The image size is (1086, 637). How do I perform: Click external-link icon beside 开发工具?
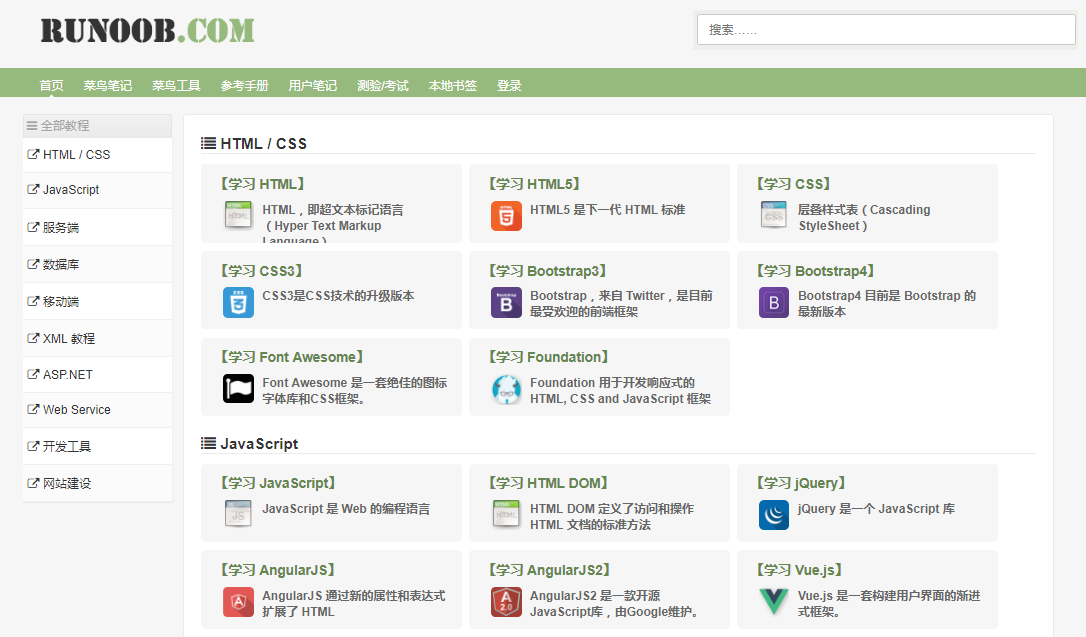[33, 446]
